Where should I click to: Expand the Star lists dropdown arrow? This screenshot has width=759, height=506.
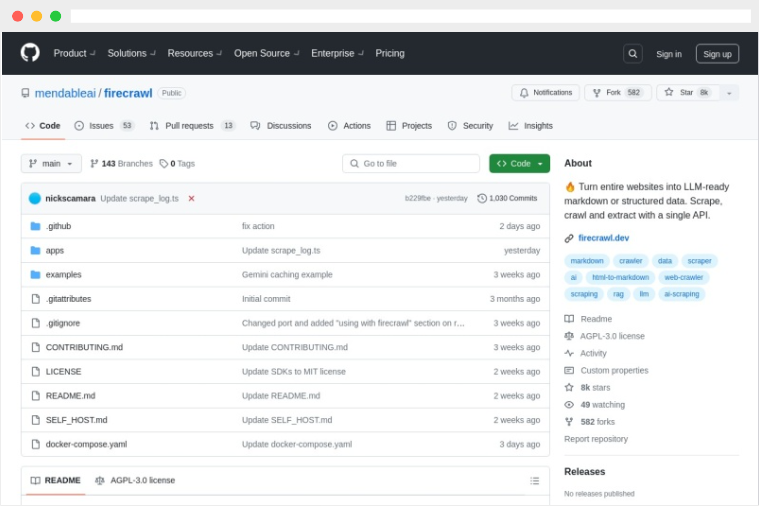click(x=729, y=92)
